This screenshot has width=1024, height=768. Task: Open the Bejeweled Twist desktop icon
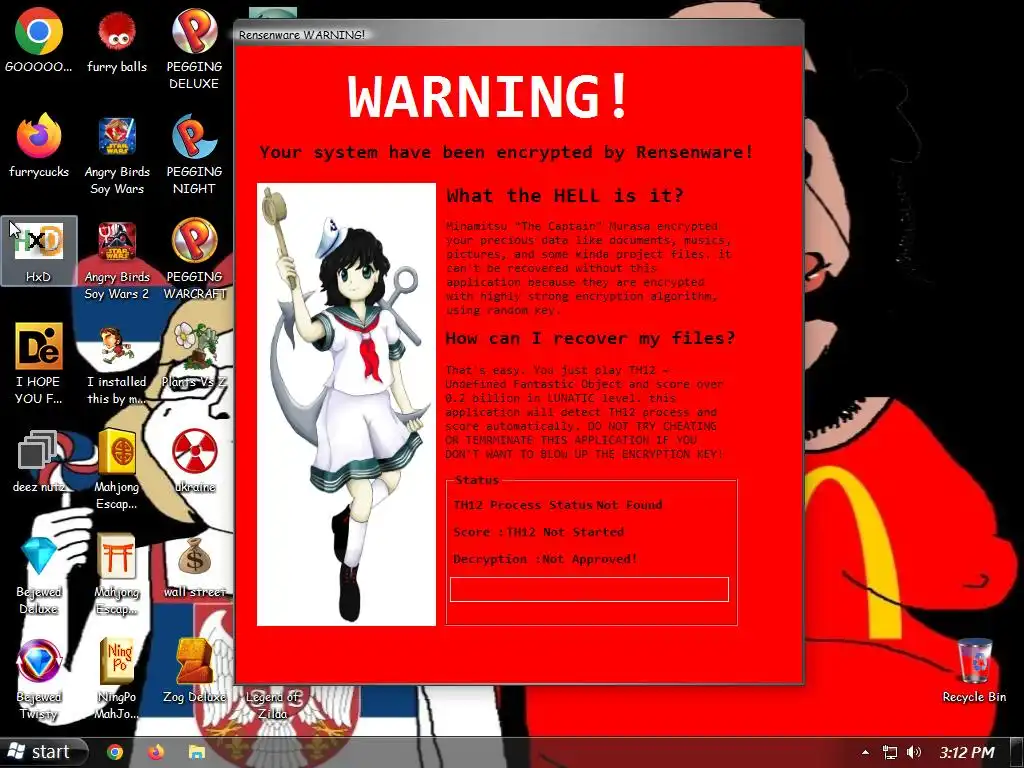click(x=39, y=680)
